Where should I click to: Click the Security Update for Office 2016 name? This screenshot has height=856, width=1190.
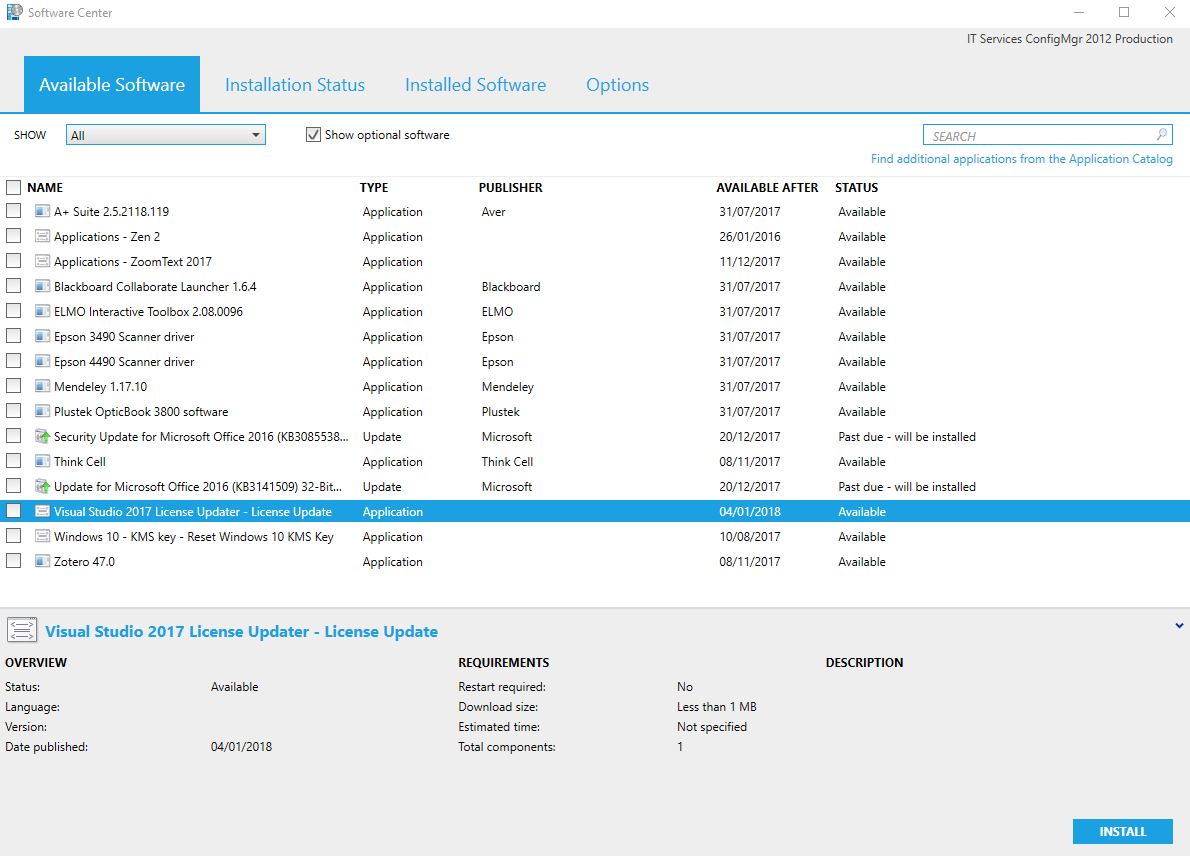(201, 436)
